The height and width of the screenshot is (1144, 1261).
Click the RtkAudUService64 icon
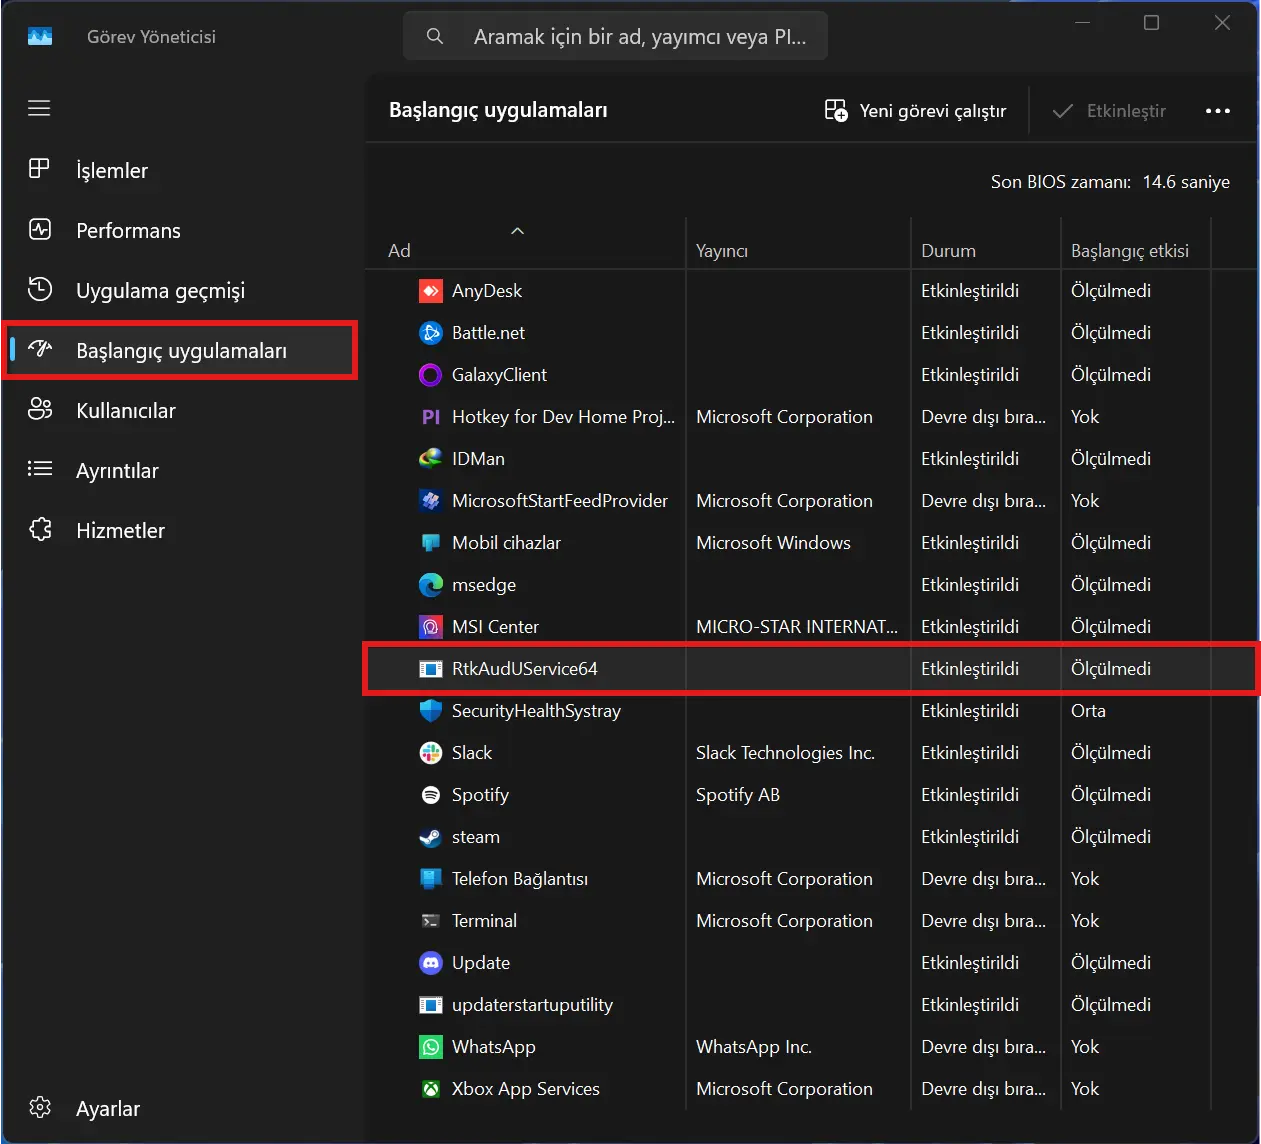430,669
